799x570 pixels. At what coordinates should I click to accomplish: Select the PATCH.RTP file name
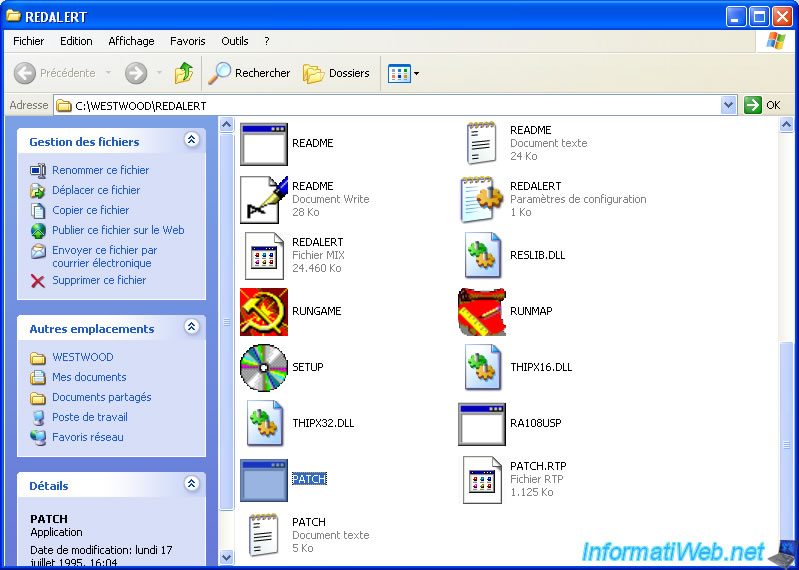[x=538, y=466]
